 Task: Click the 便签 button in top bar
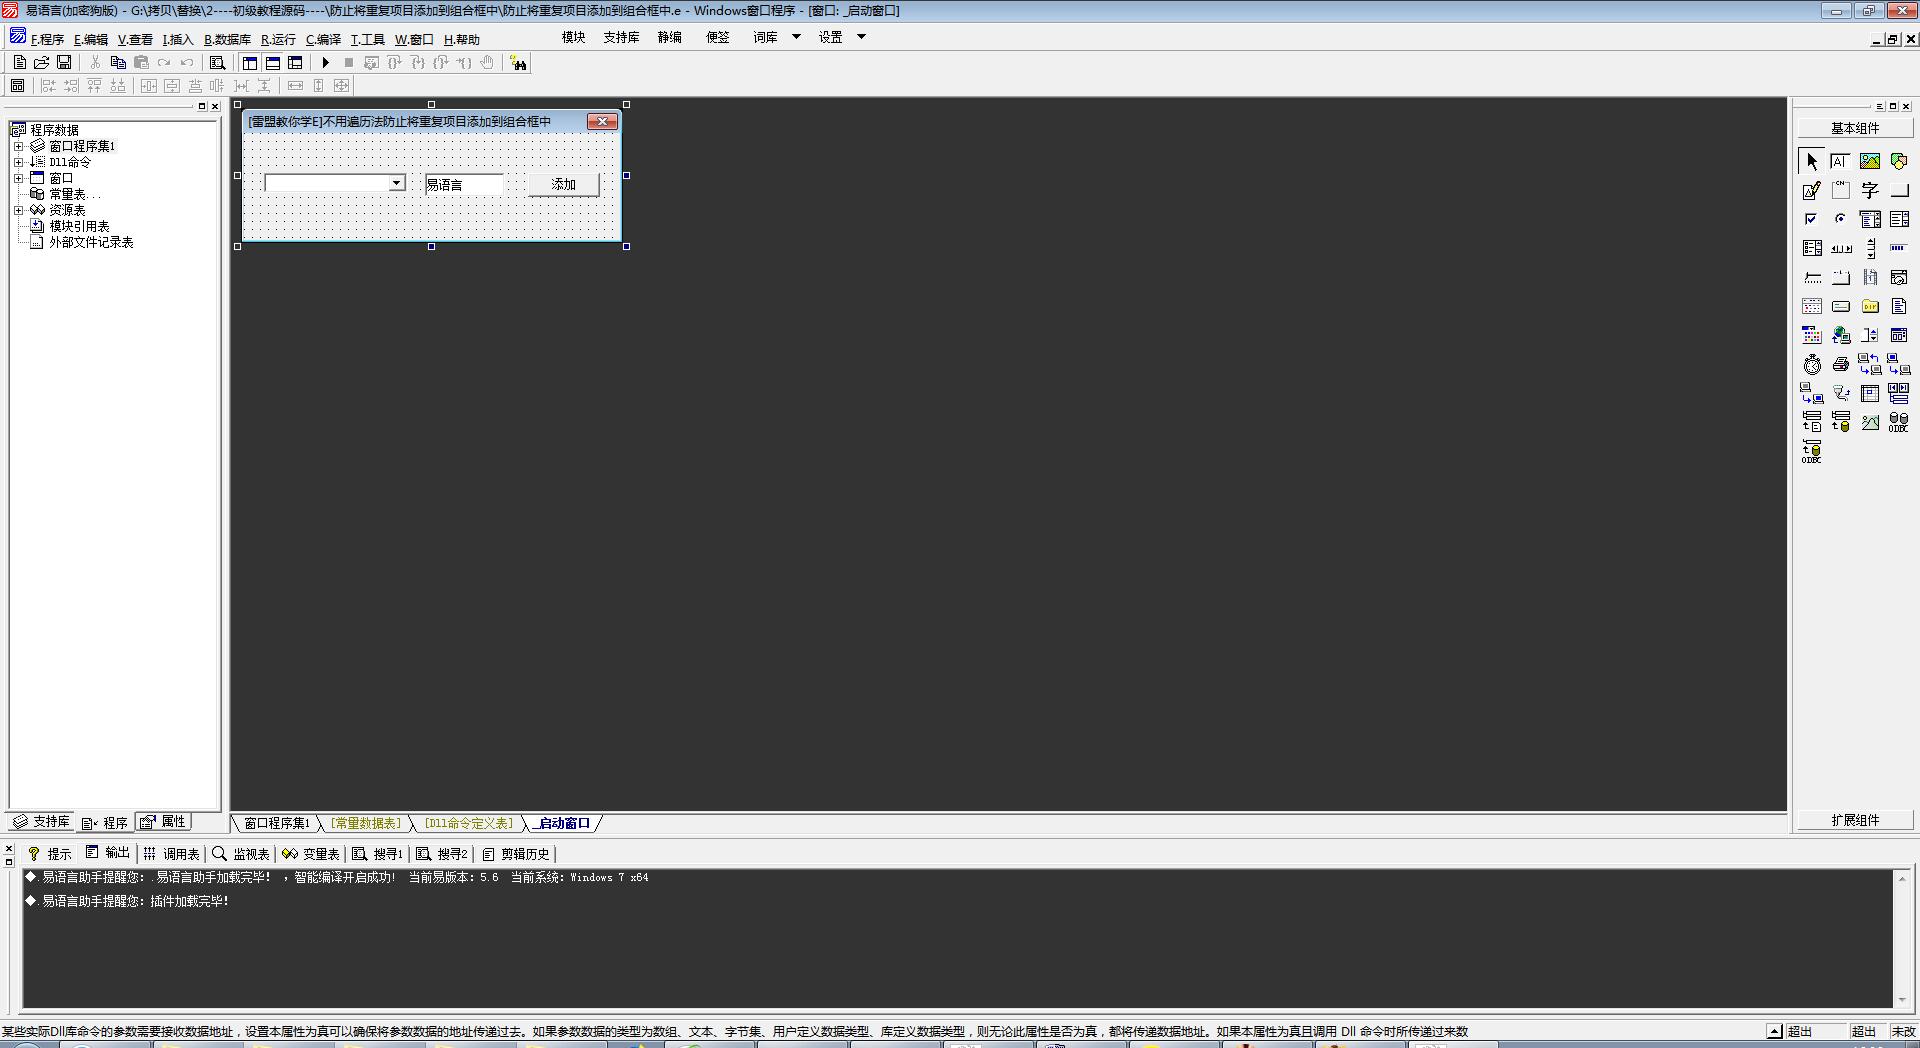click(718, 37)
